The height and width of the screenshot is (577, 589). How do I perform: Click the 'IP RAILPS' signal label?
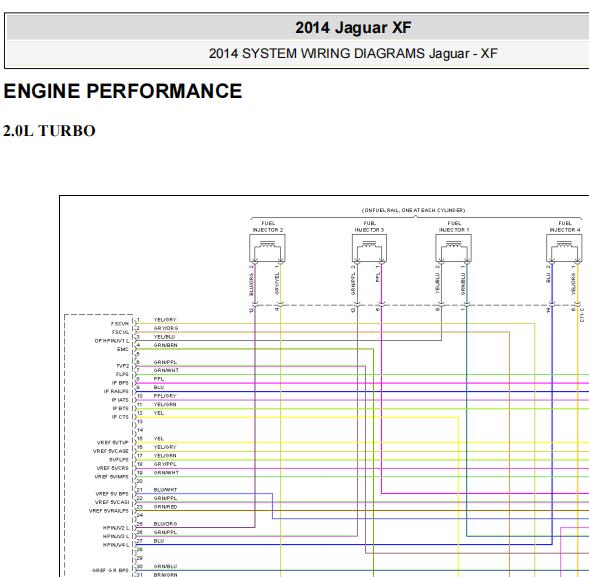pyautogui.click(x=116, y=391)
